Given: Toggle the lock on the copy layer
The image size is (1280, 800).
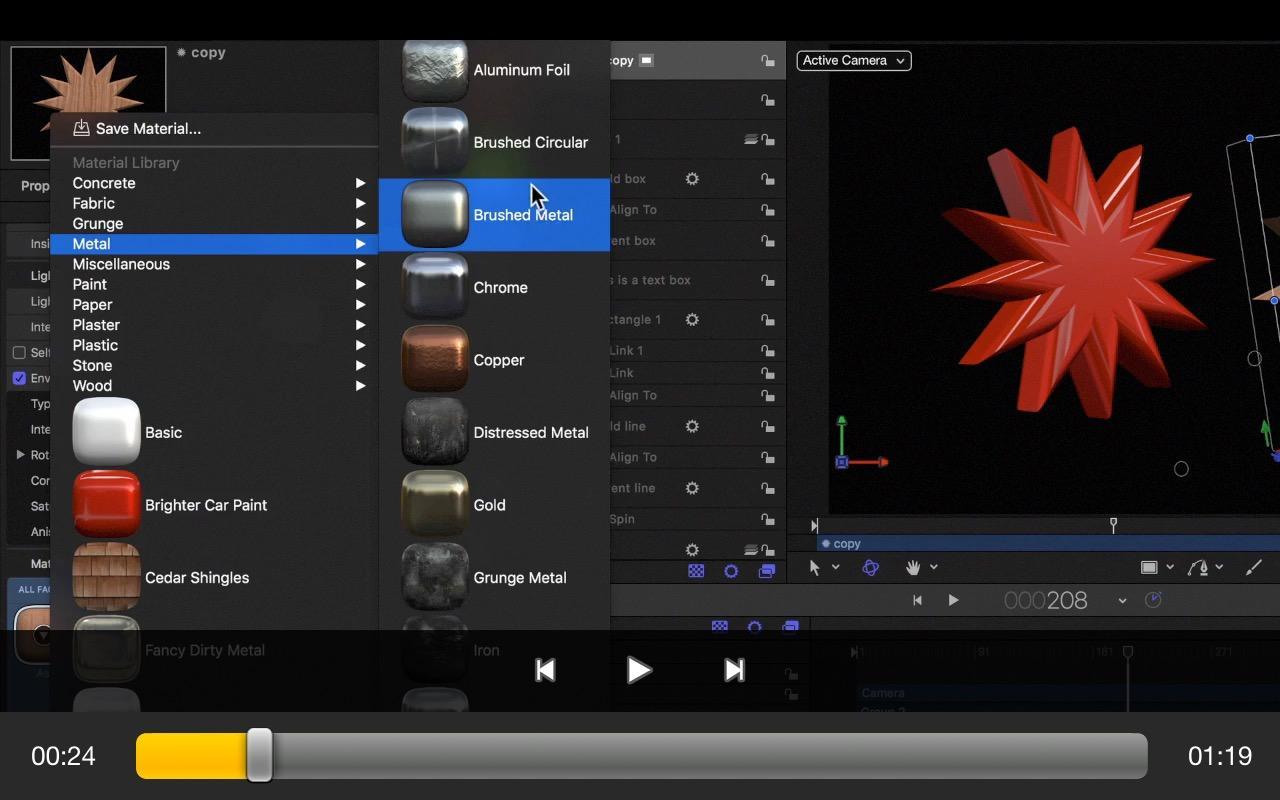Looking at the screenshot, I should pos(767,61).
